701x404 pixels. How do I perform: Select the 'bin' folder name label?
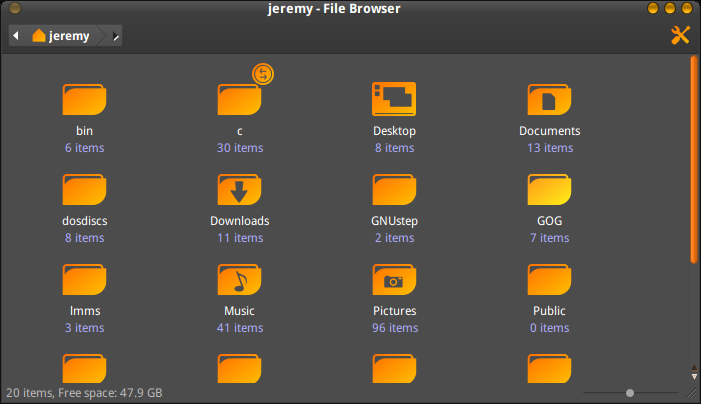tap(84, 131)
